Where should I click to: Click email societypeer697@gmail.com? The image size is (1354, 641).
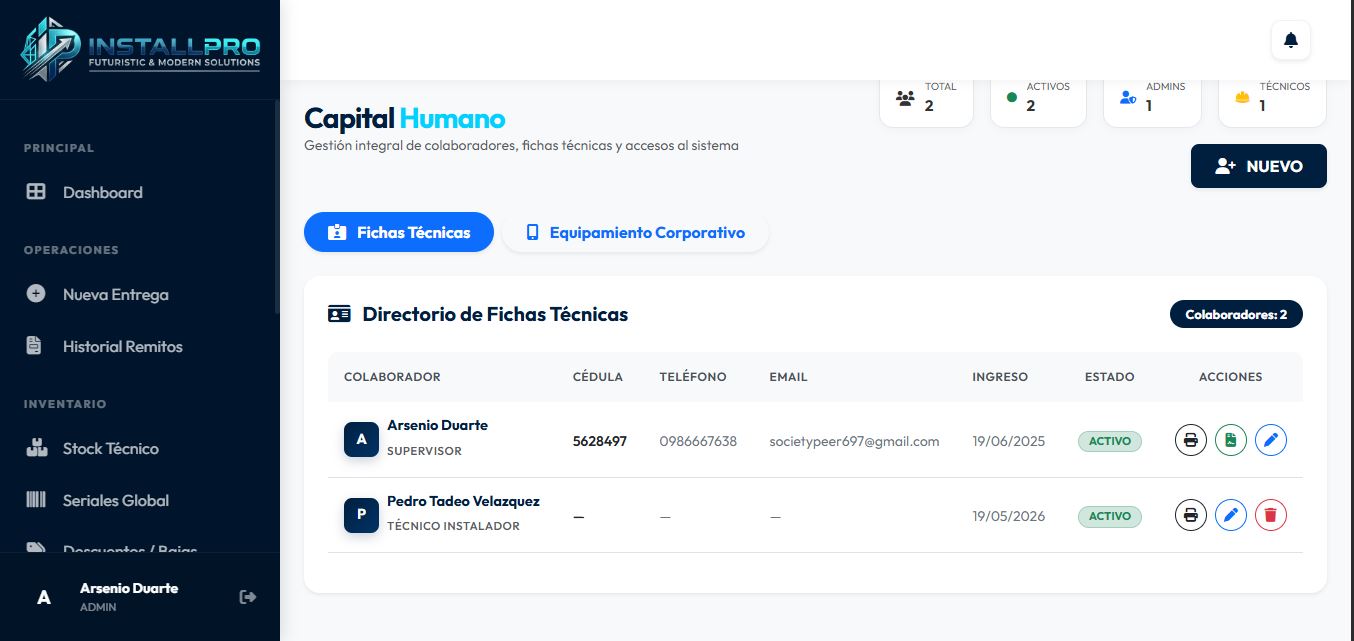pyautogui.click(x=854, y=441)
